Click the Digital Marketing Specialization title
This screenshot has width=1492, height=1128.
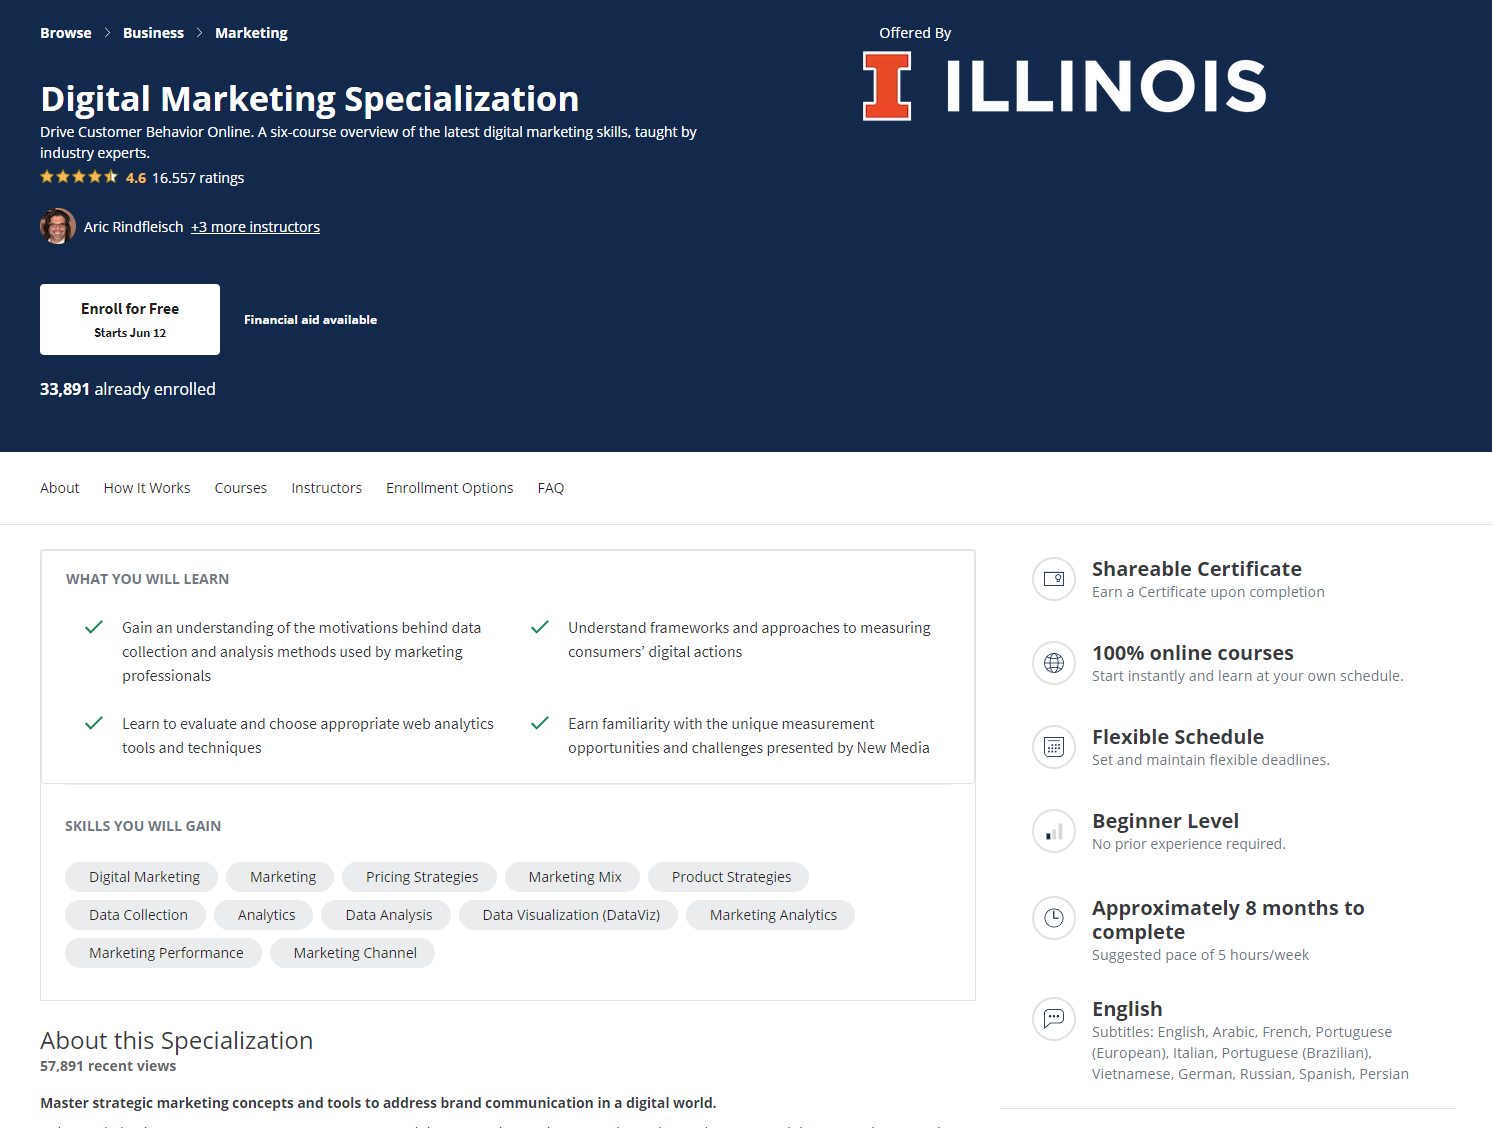pos(310,99)
